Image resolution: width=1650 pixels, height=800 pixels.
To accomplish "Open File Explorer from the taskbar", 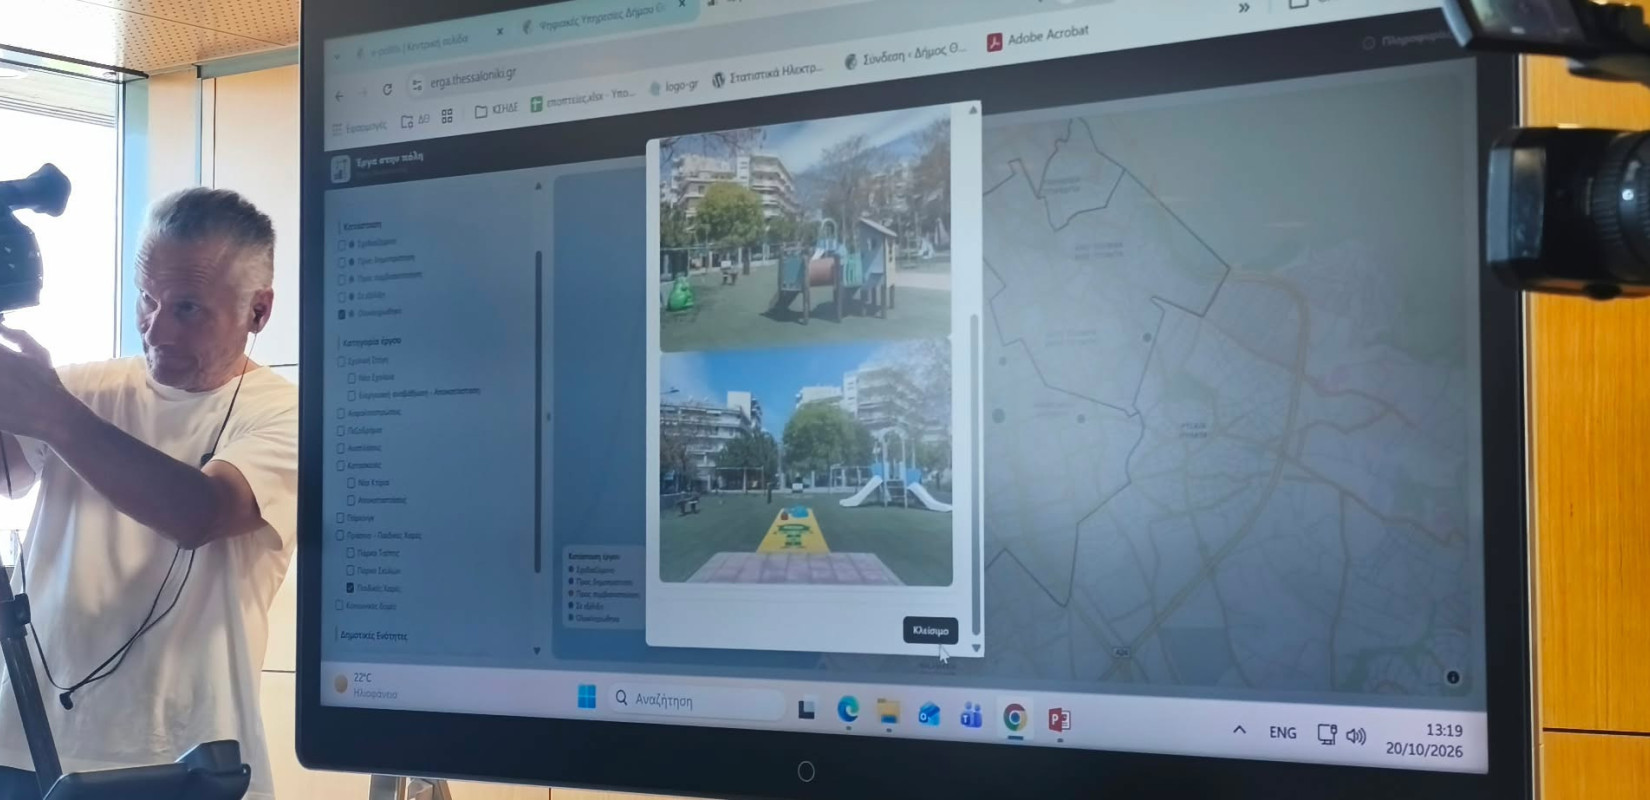I will tap(888, 712).
